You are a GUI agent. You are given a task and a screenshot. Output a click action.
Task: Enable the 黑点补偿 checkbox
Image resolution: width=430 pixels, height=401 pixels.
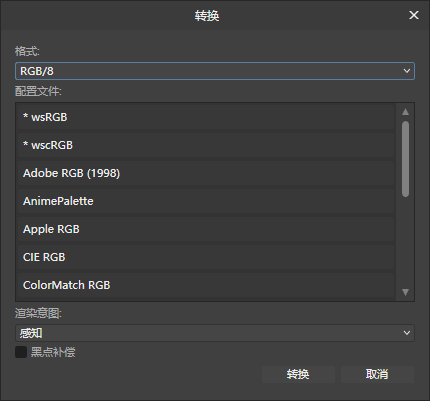pyautogui.click(x=21, y=352)
